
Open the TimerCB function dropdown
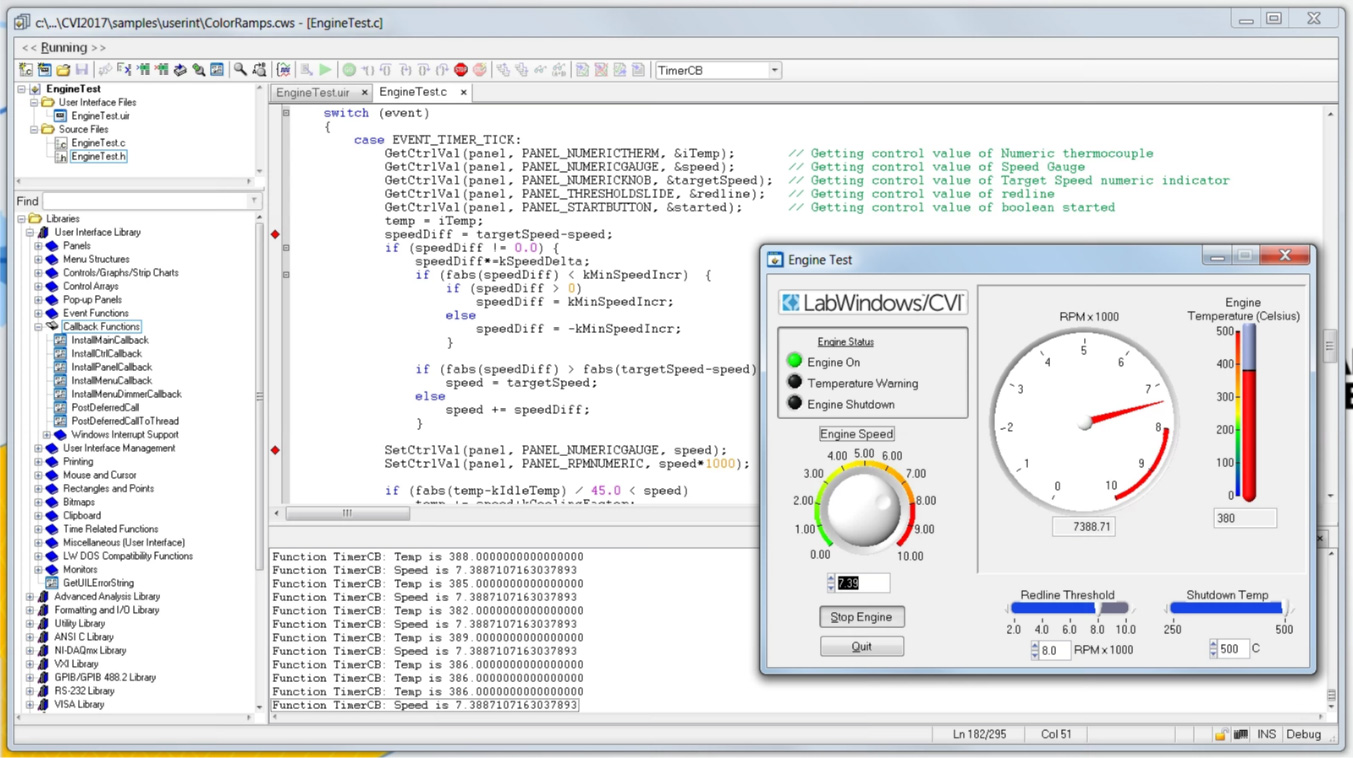coord(775,70)
